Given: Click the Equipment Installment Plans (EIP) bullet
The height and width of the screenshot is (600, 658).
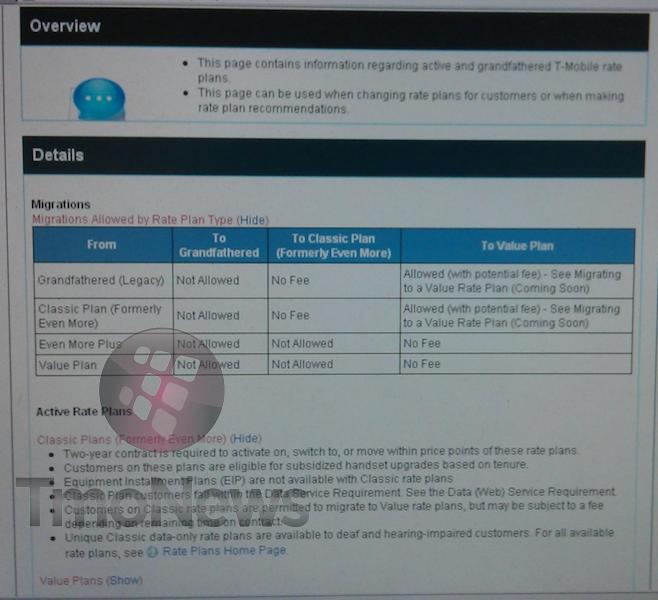Looking at the screenshot, I should (258, 480).
